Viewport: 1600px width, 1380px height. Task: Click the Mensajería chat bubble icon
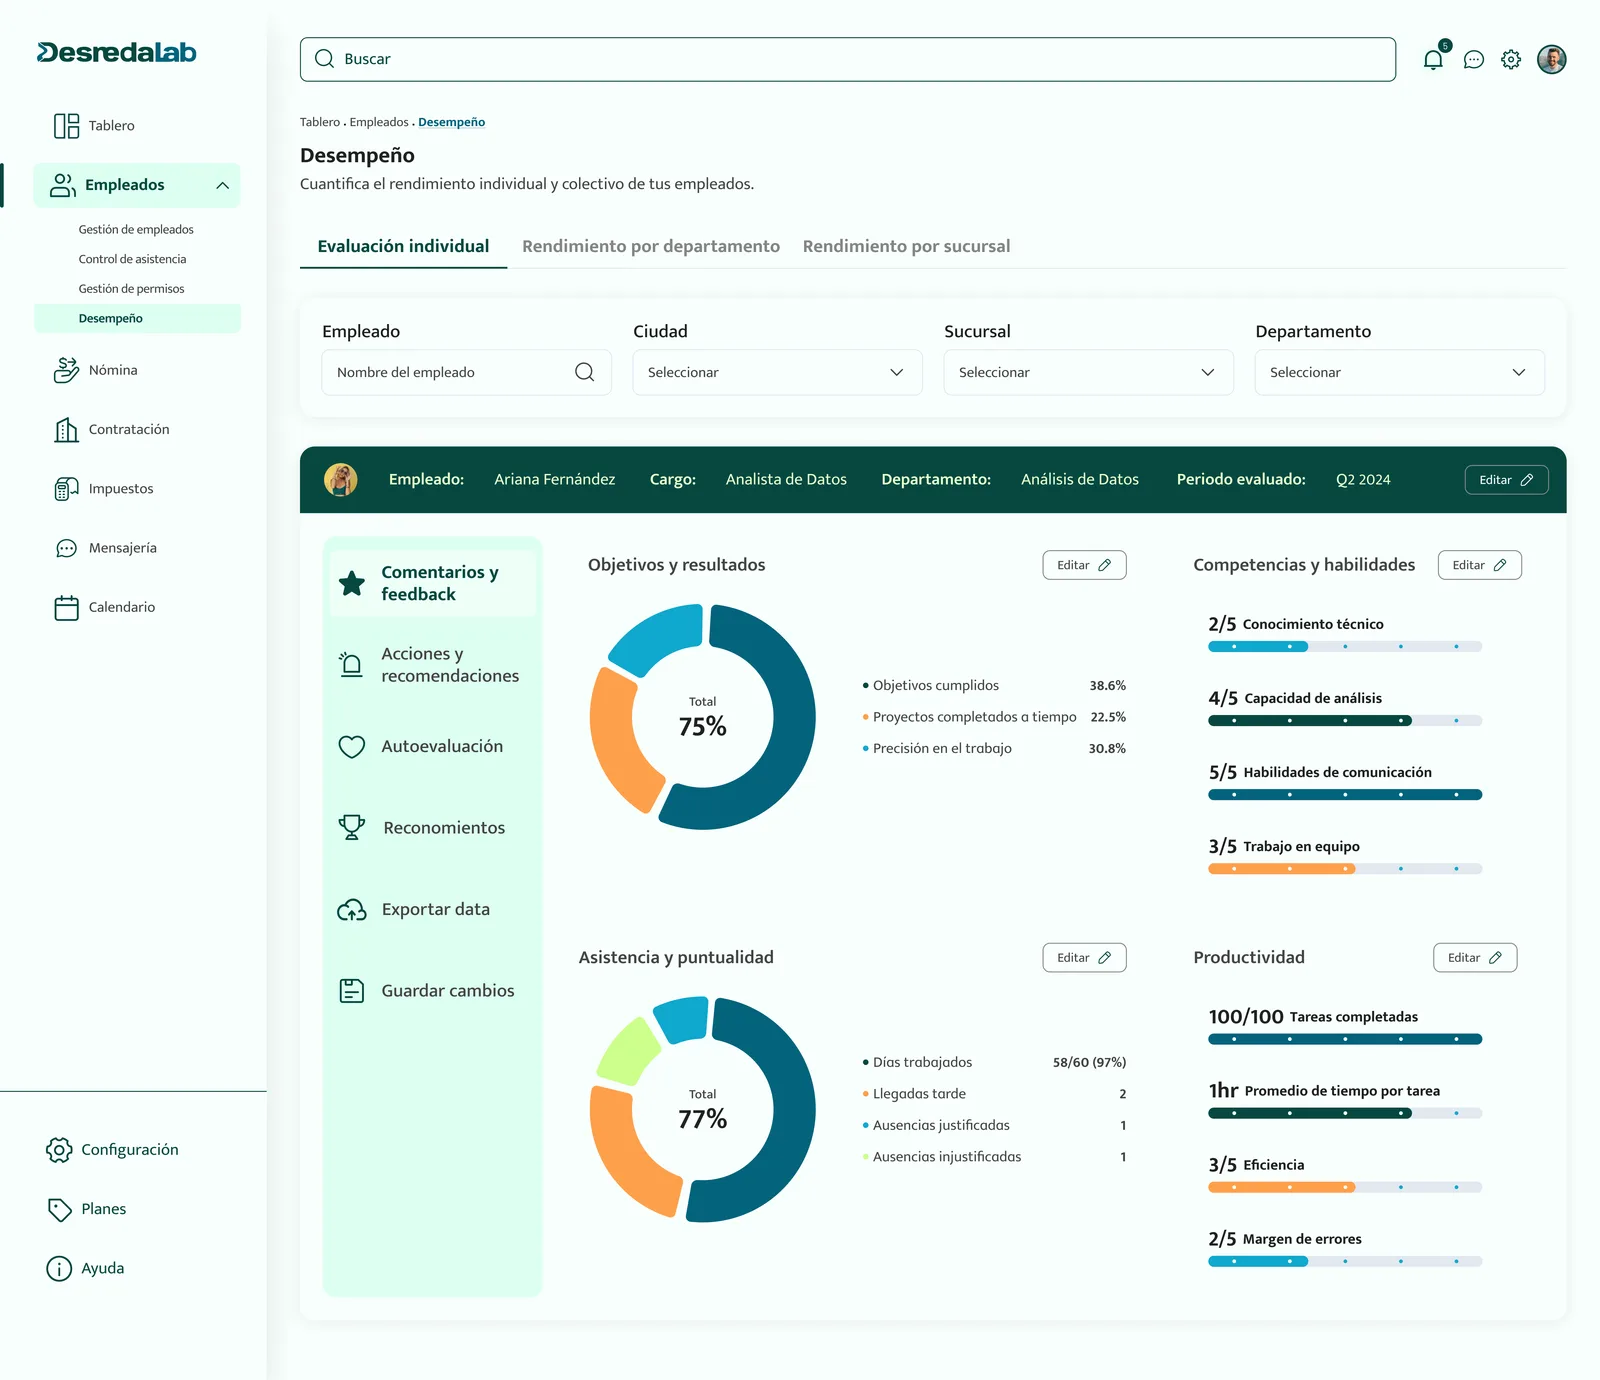click(x=66, y=548)
